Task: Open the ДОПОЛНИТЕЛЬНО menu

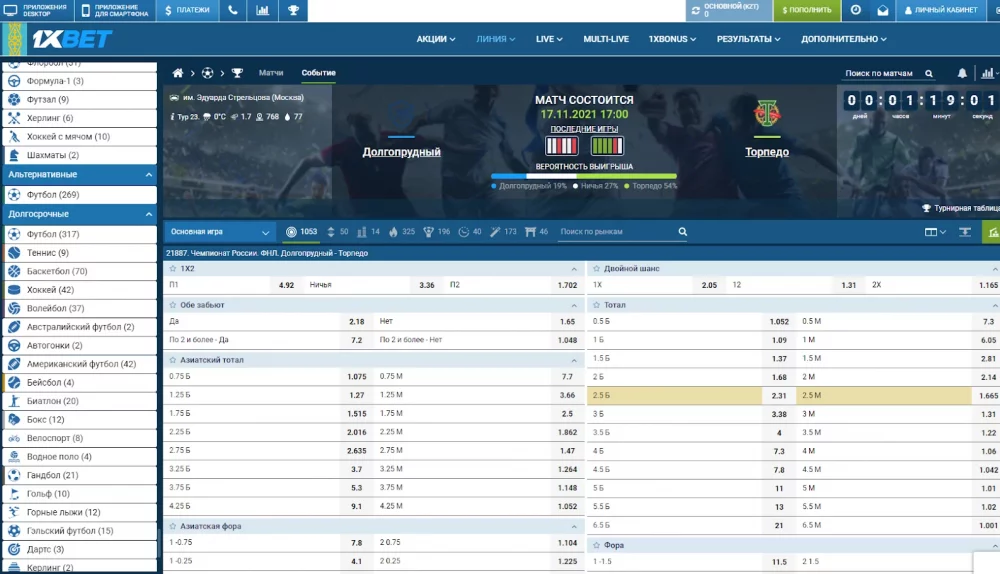Action: coord(844,39)
